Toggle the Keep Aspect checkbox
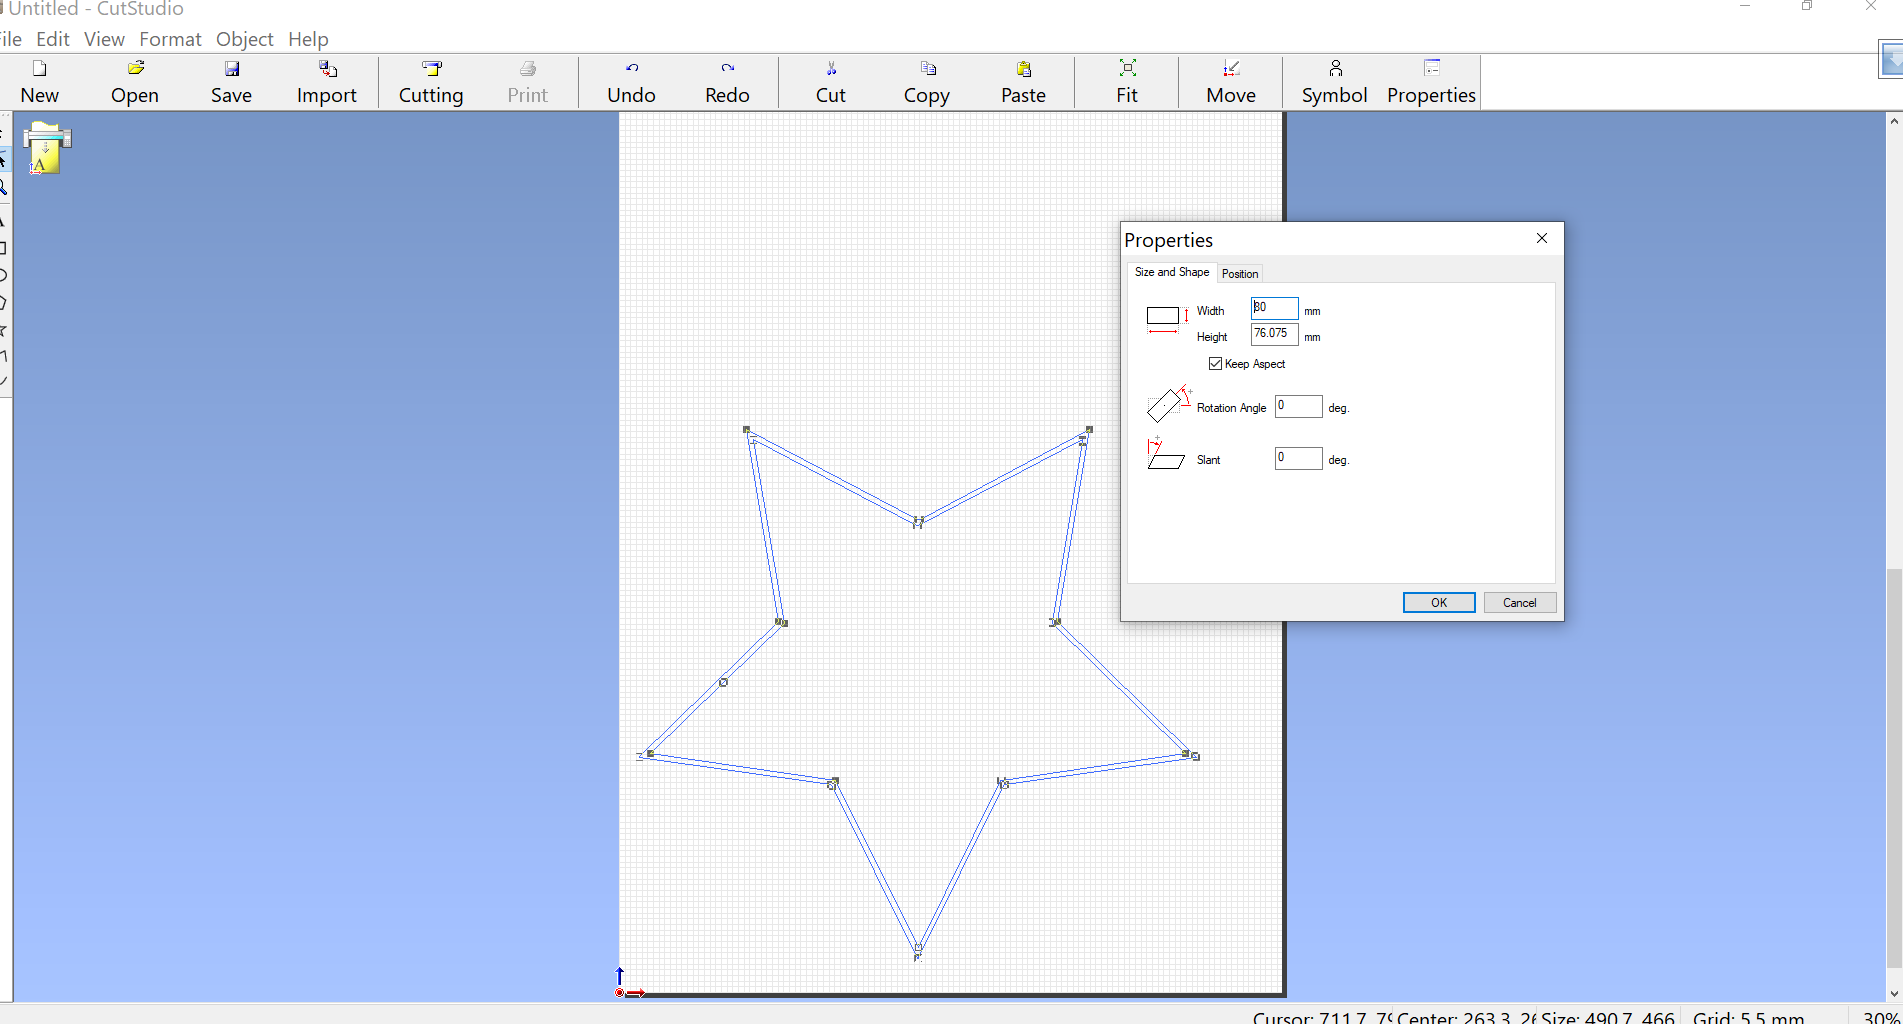The image size is (1903, 1024). 1215,364
